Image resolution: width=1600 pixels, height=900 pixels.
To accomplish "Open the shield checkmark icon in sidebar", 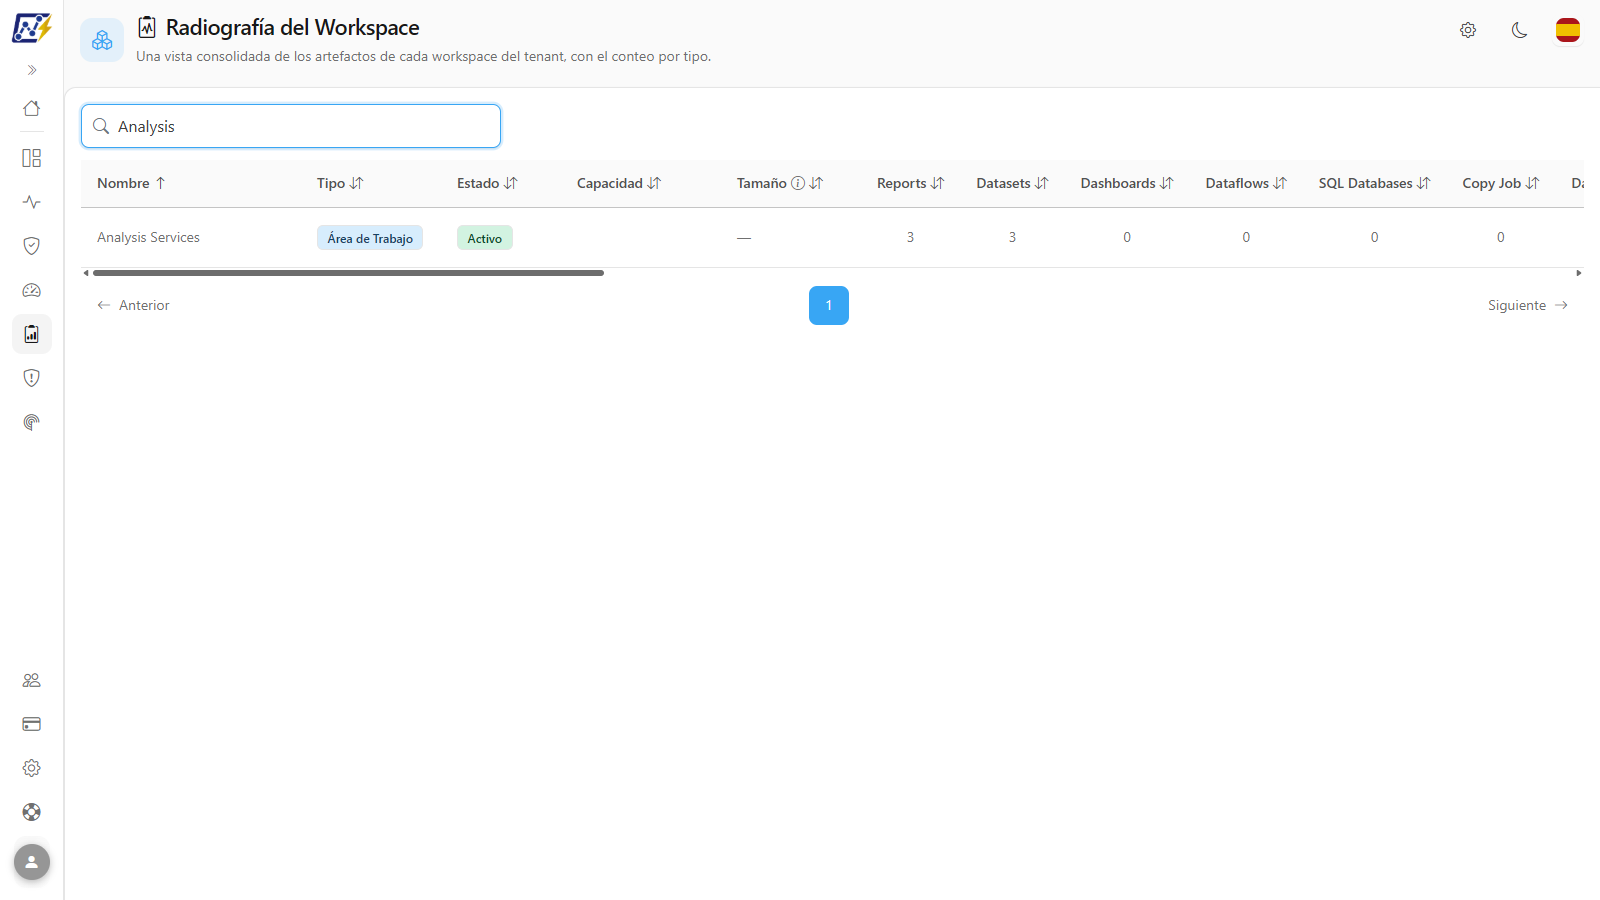I will pos(32,246).
